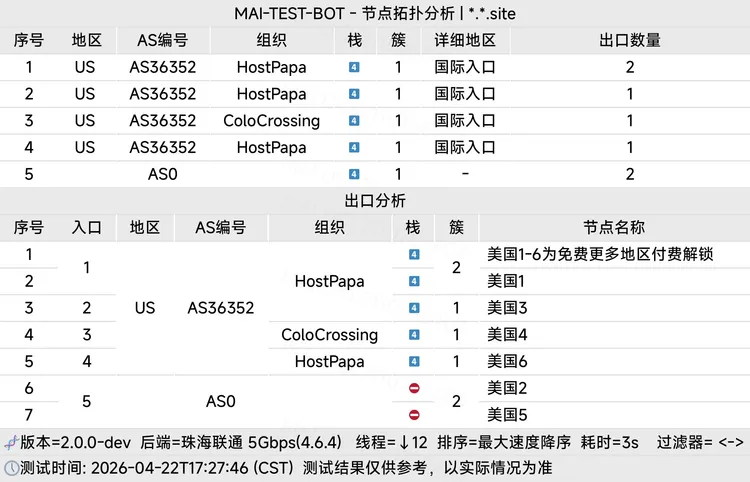The height and width of the screenshot is (482, 750).
Task: Click the 过滤器 filter indicator
Action: pos(700,442)
